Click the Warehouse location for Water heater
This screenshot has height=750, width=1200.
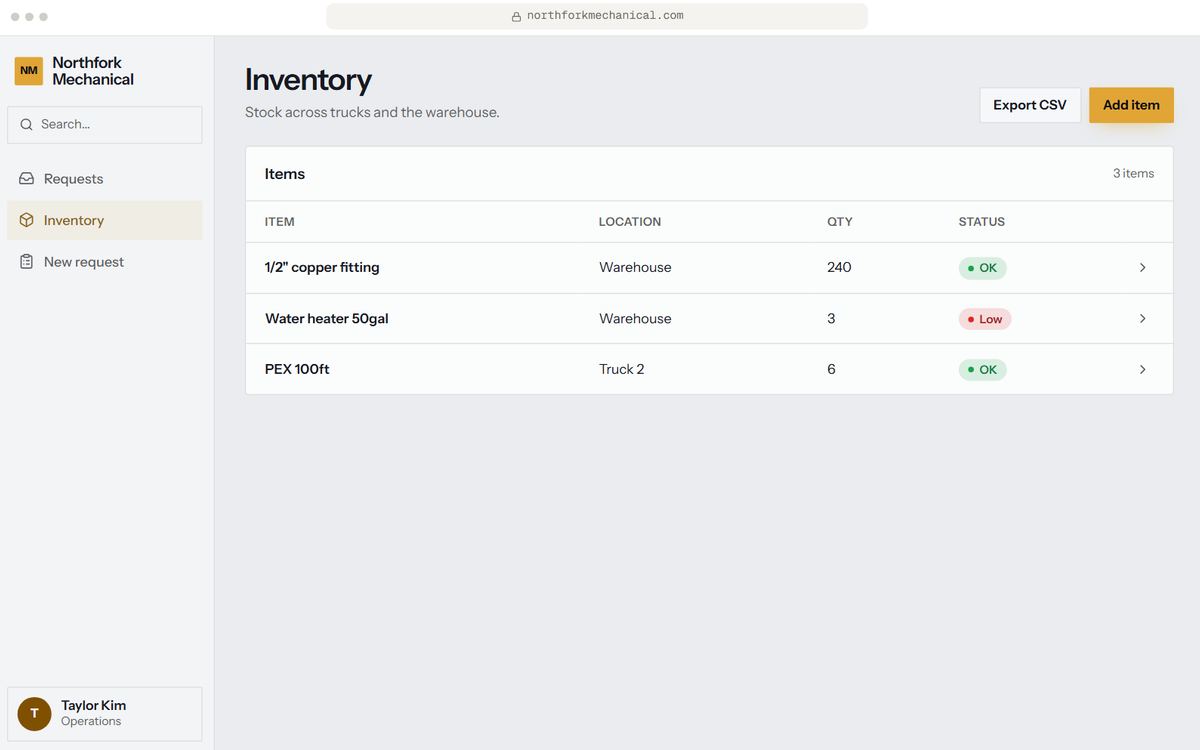click(x=635, y=319)
